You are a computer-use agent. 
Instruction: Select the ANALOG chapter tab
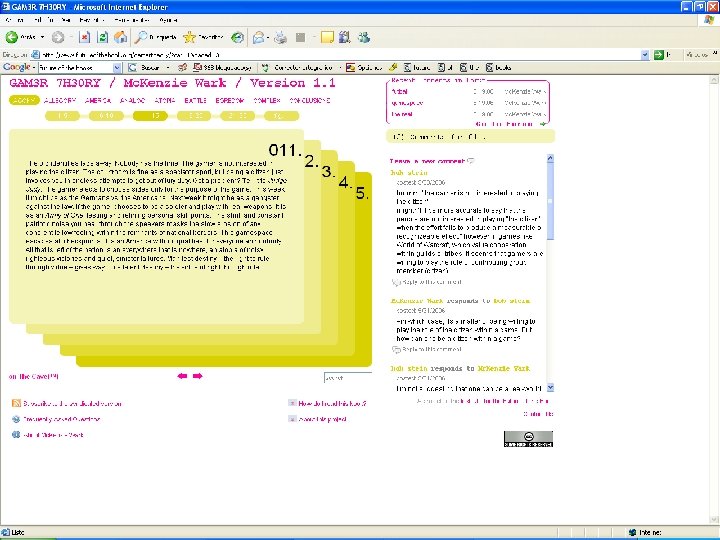[133, 100]
